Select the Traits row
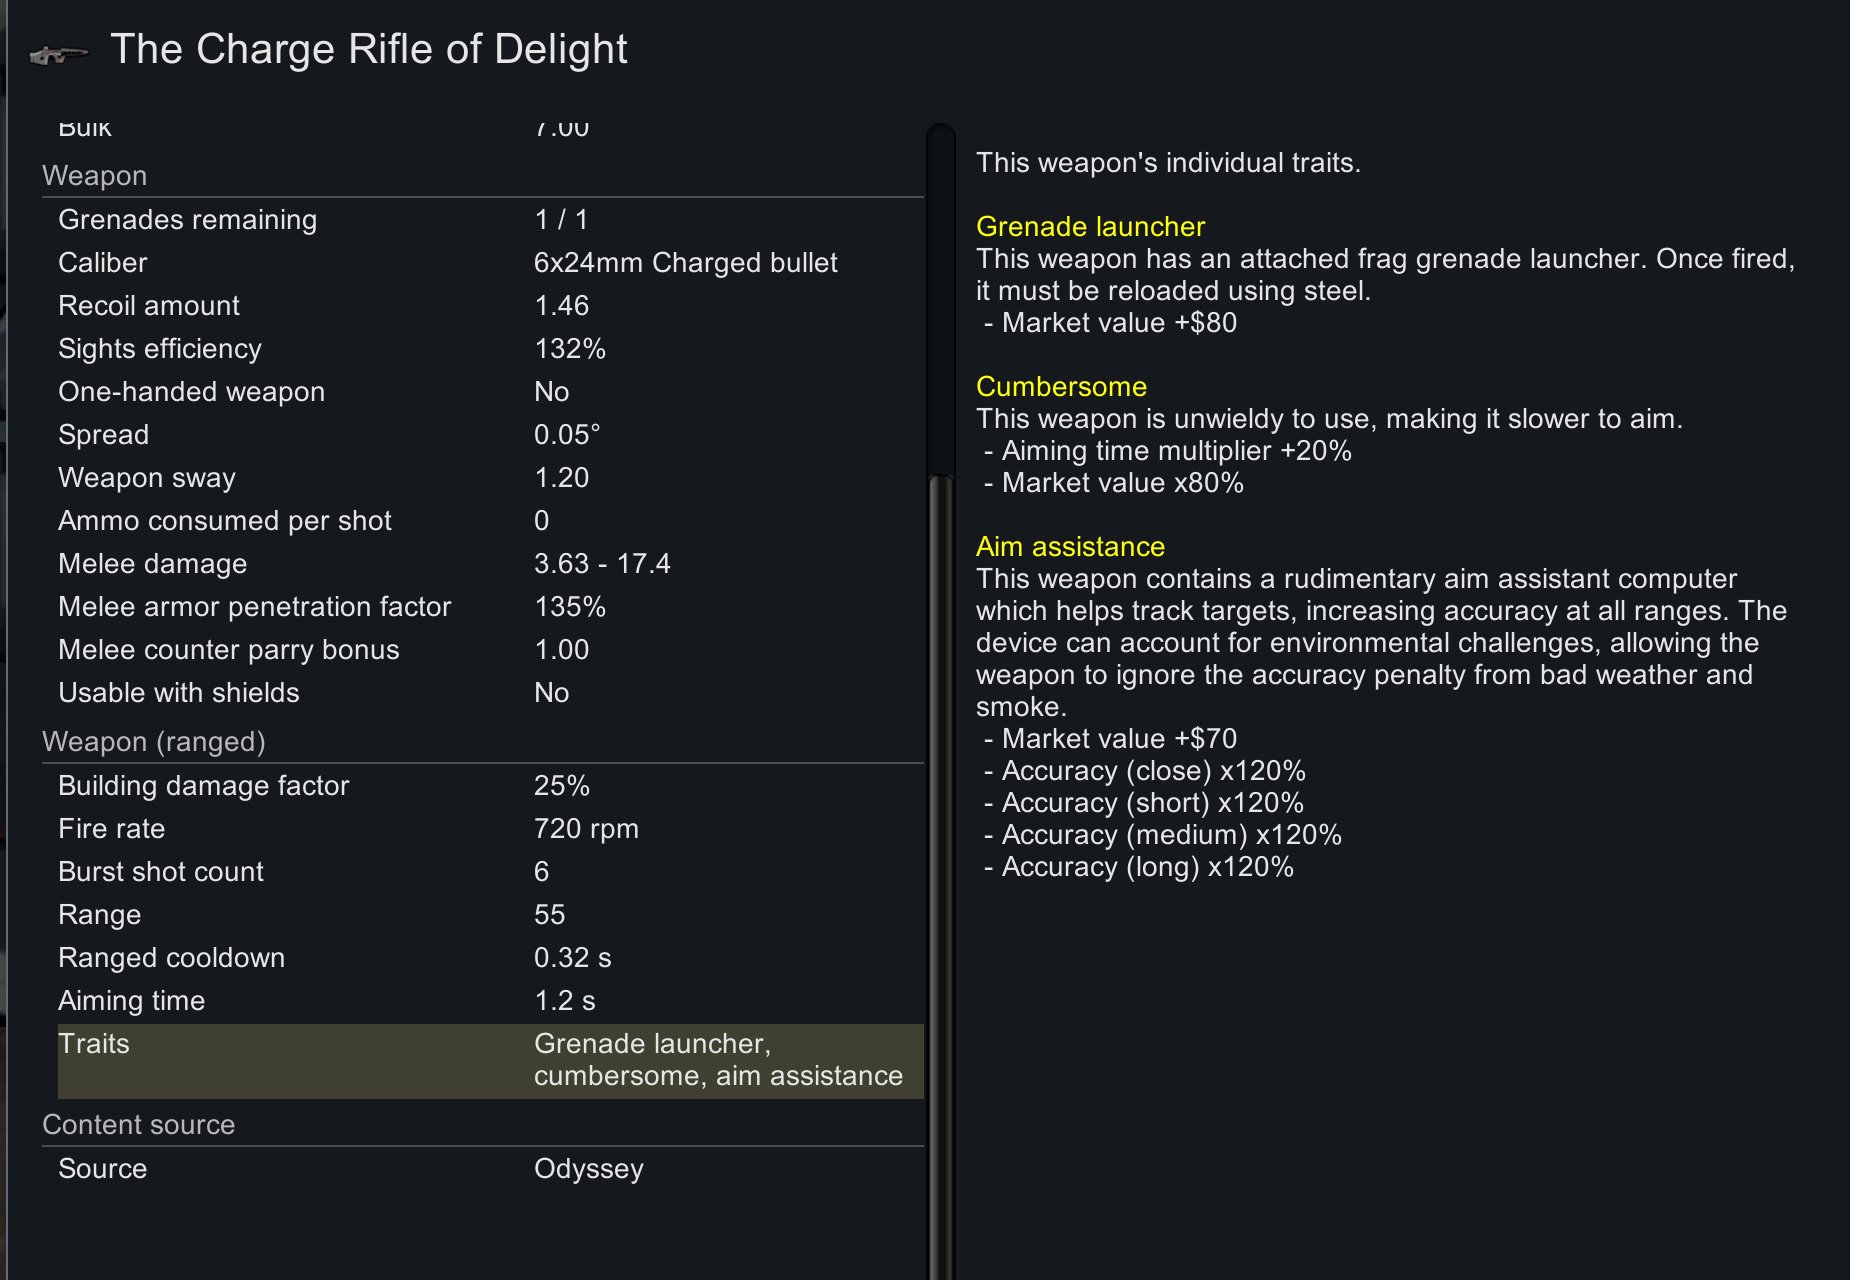Screen dimensions: 1850x1280 [x=491, y=1060]
